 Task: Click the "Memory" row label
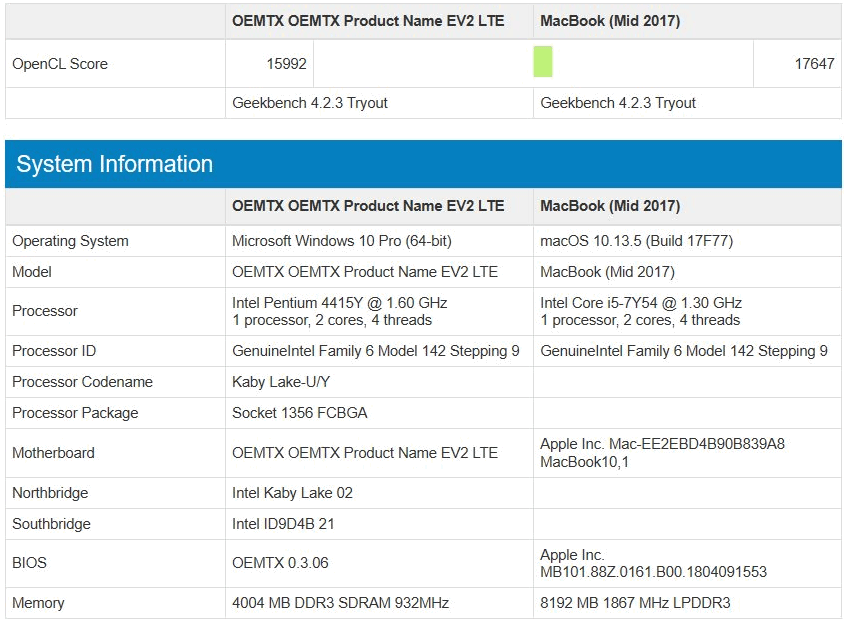pos(38,603)
